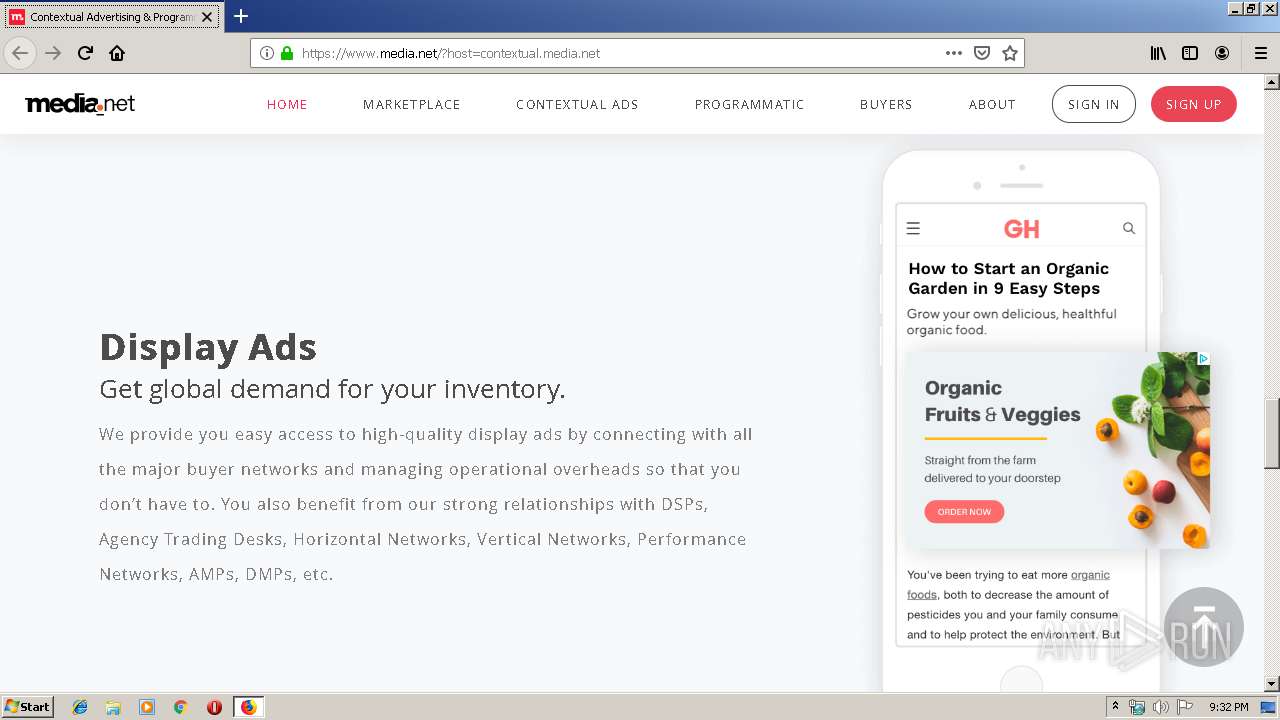Click the Display Ads heading
This screenshot has height=720, width=1280.
[x=208, y=347]
